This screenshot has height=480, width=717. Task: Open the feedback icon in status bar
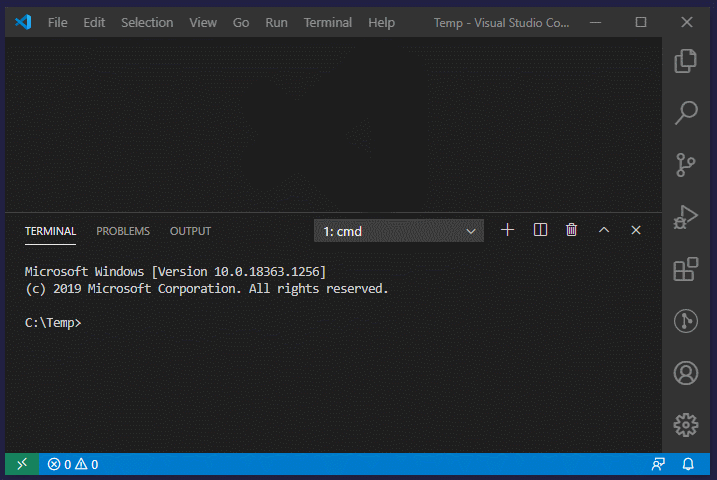658,464
